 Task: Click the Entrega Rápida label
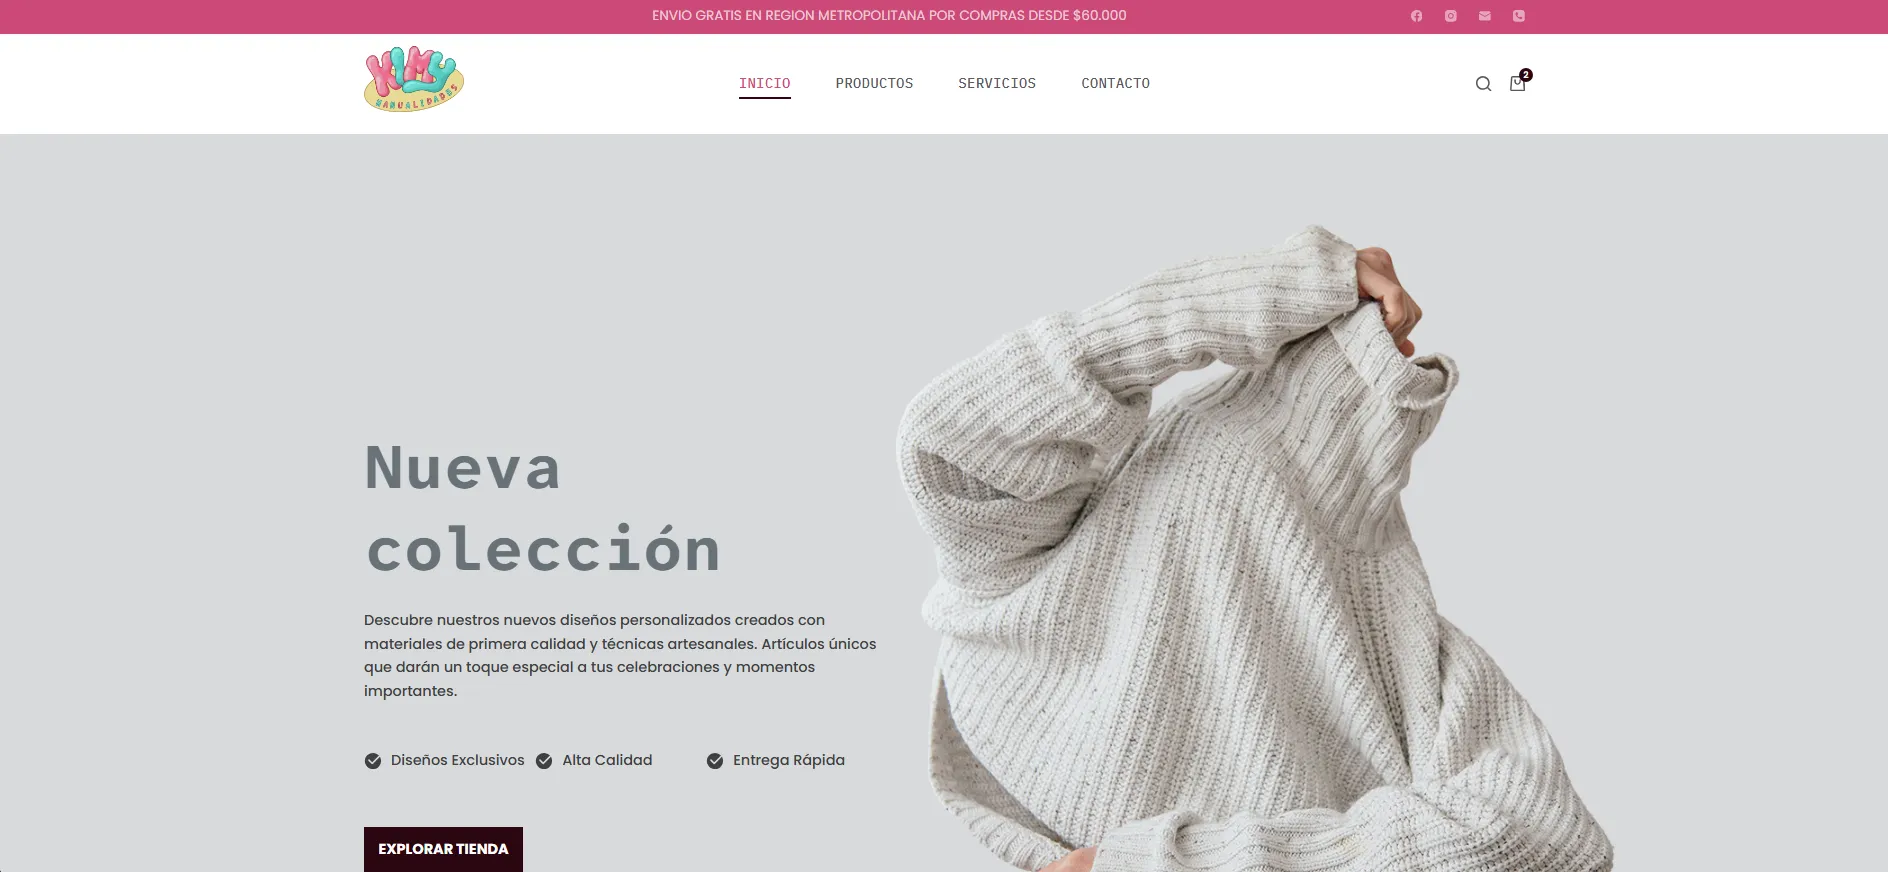click(789, 760)
